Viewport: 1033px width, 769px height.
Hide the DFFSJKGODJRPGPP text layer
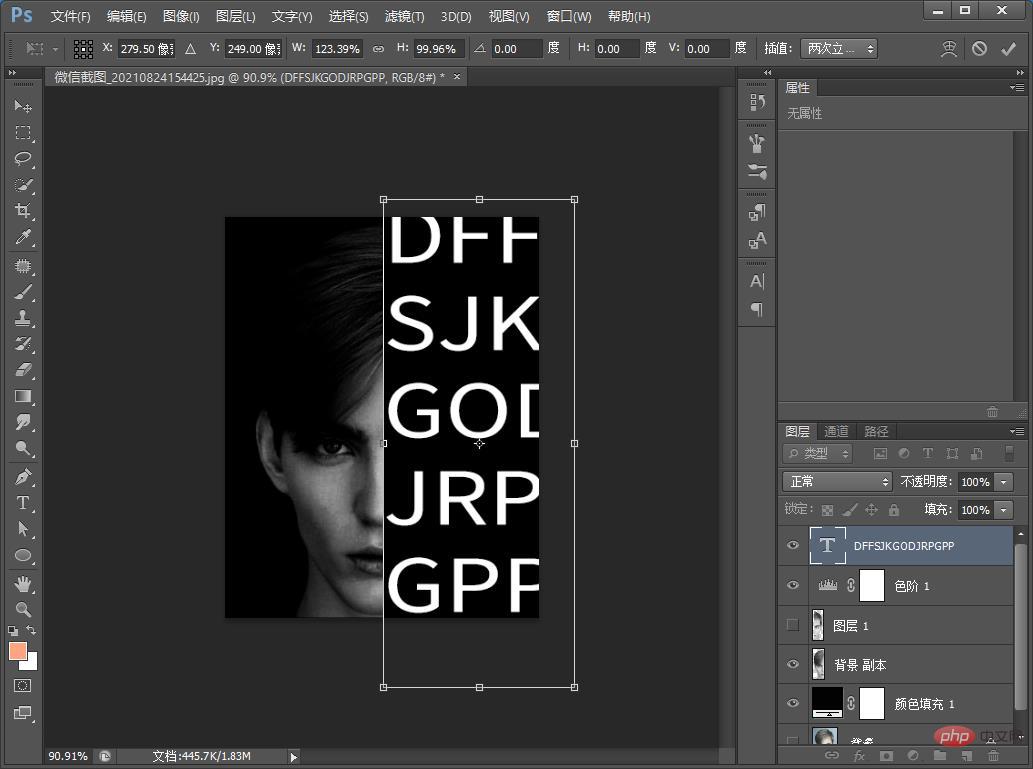click(x=793, y=546)
